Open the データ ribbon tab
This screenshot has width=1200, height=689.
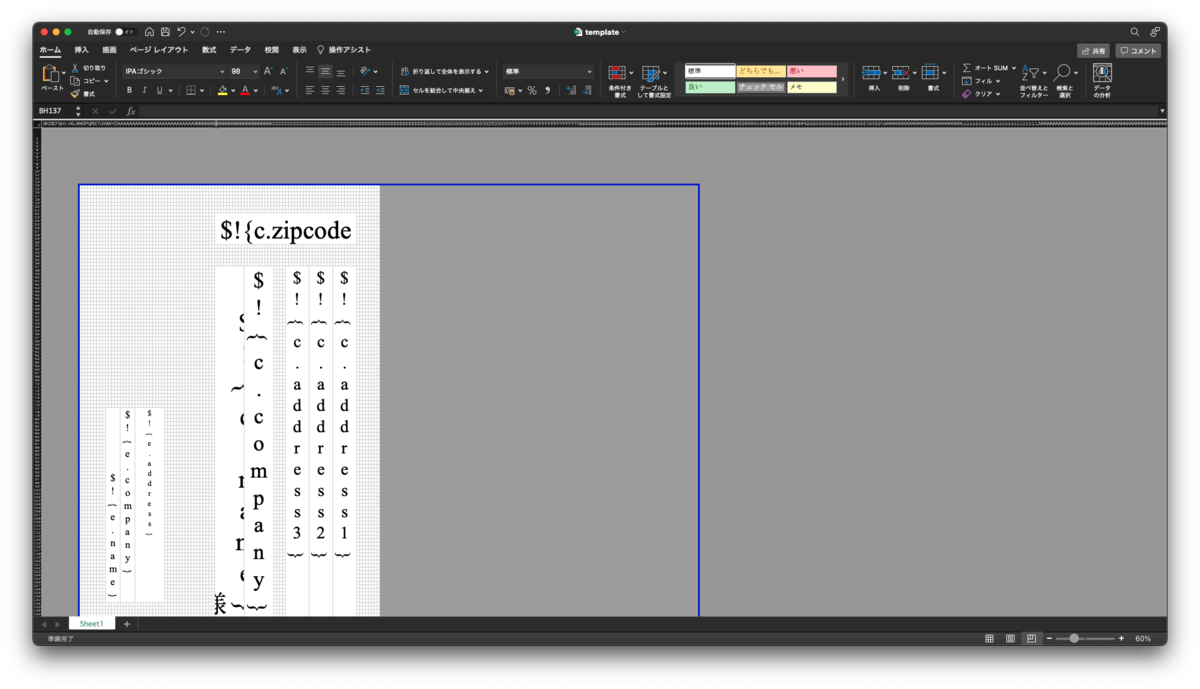tap(240, 50)
